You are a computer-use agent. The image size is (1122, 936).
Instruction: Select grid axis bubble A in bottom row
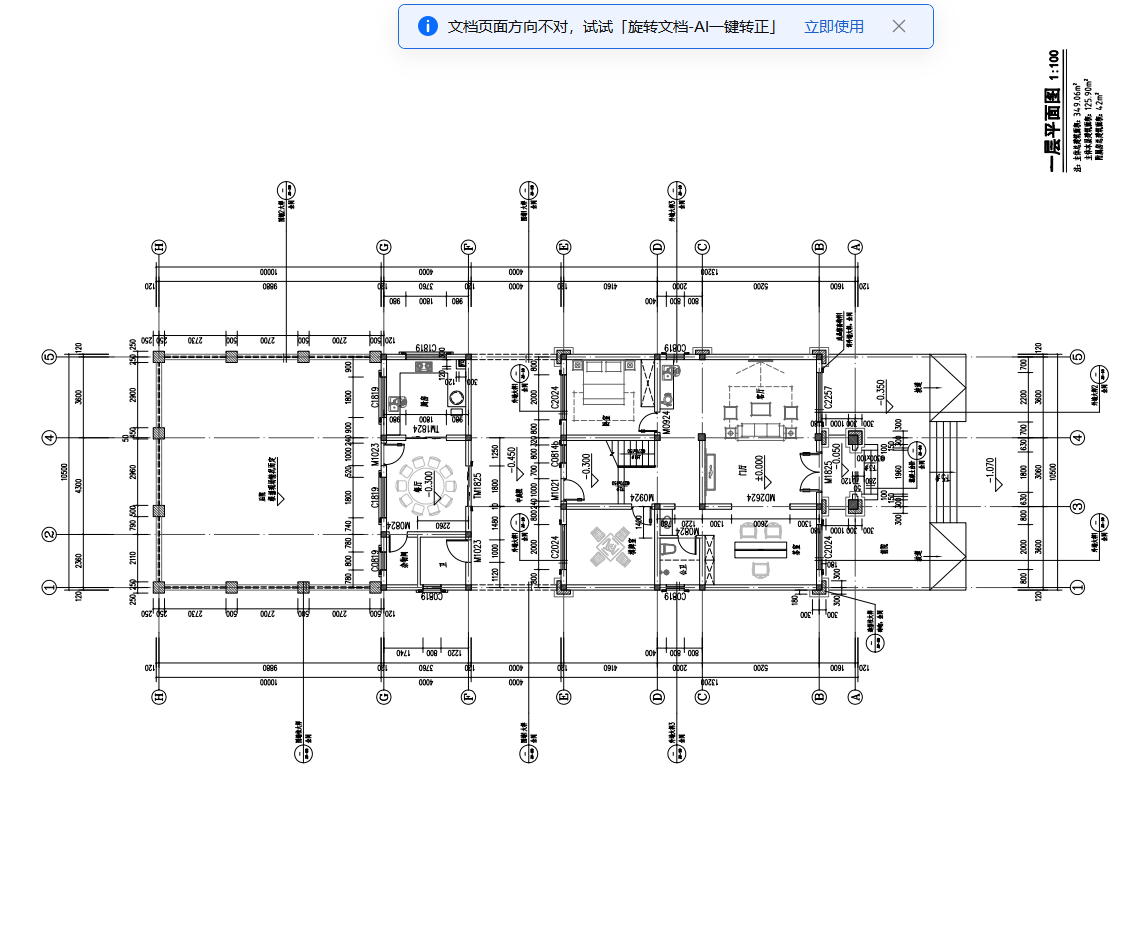[x=855, y=696]
